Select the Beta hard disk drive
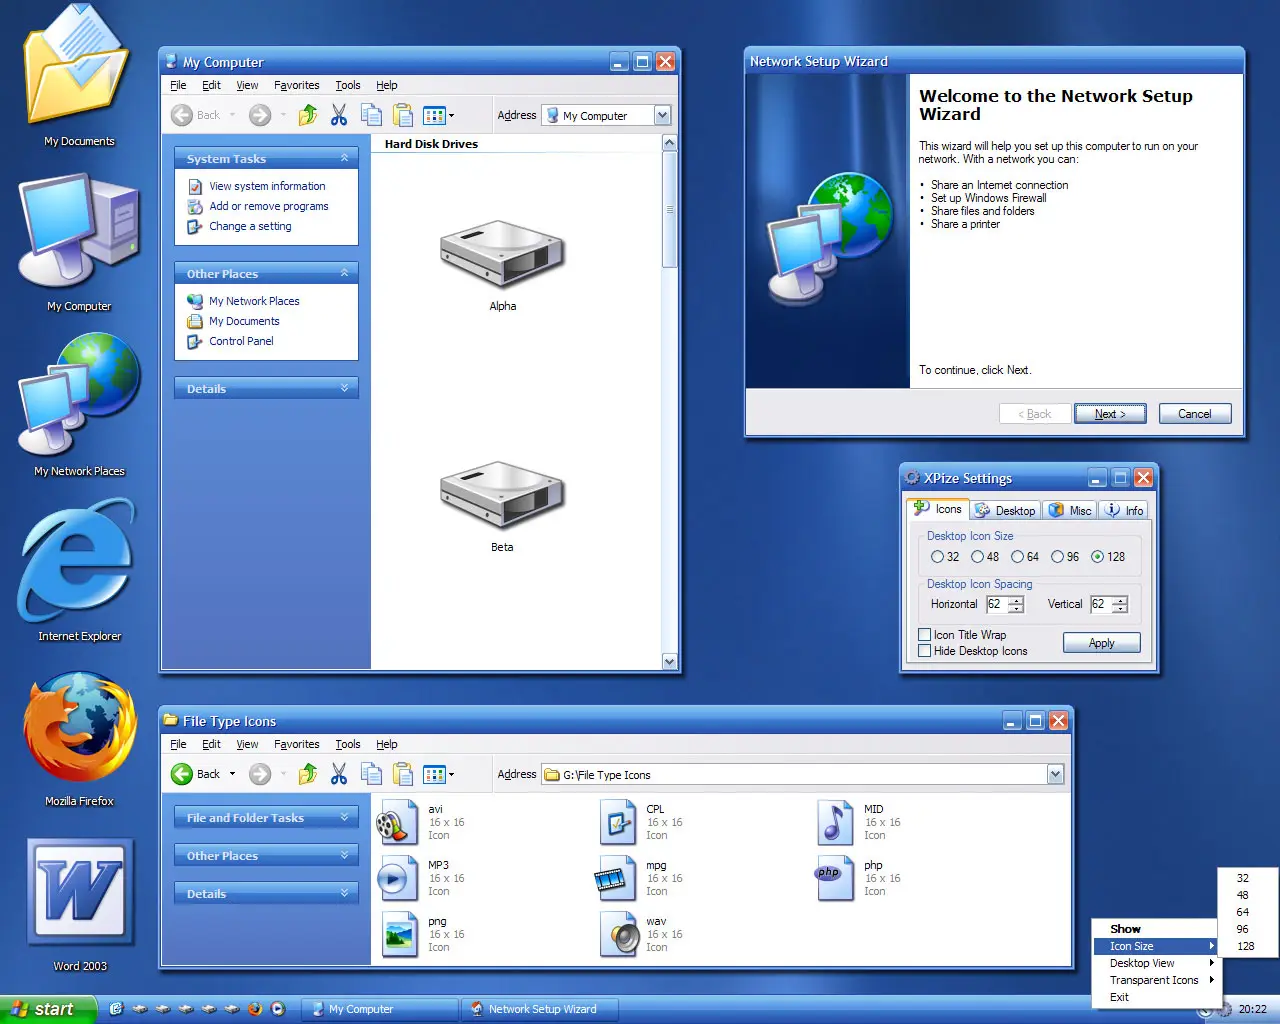Screen dimensions: 1280x1024 tap(502, 505)
